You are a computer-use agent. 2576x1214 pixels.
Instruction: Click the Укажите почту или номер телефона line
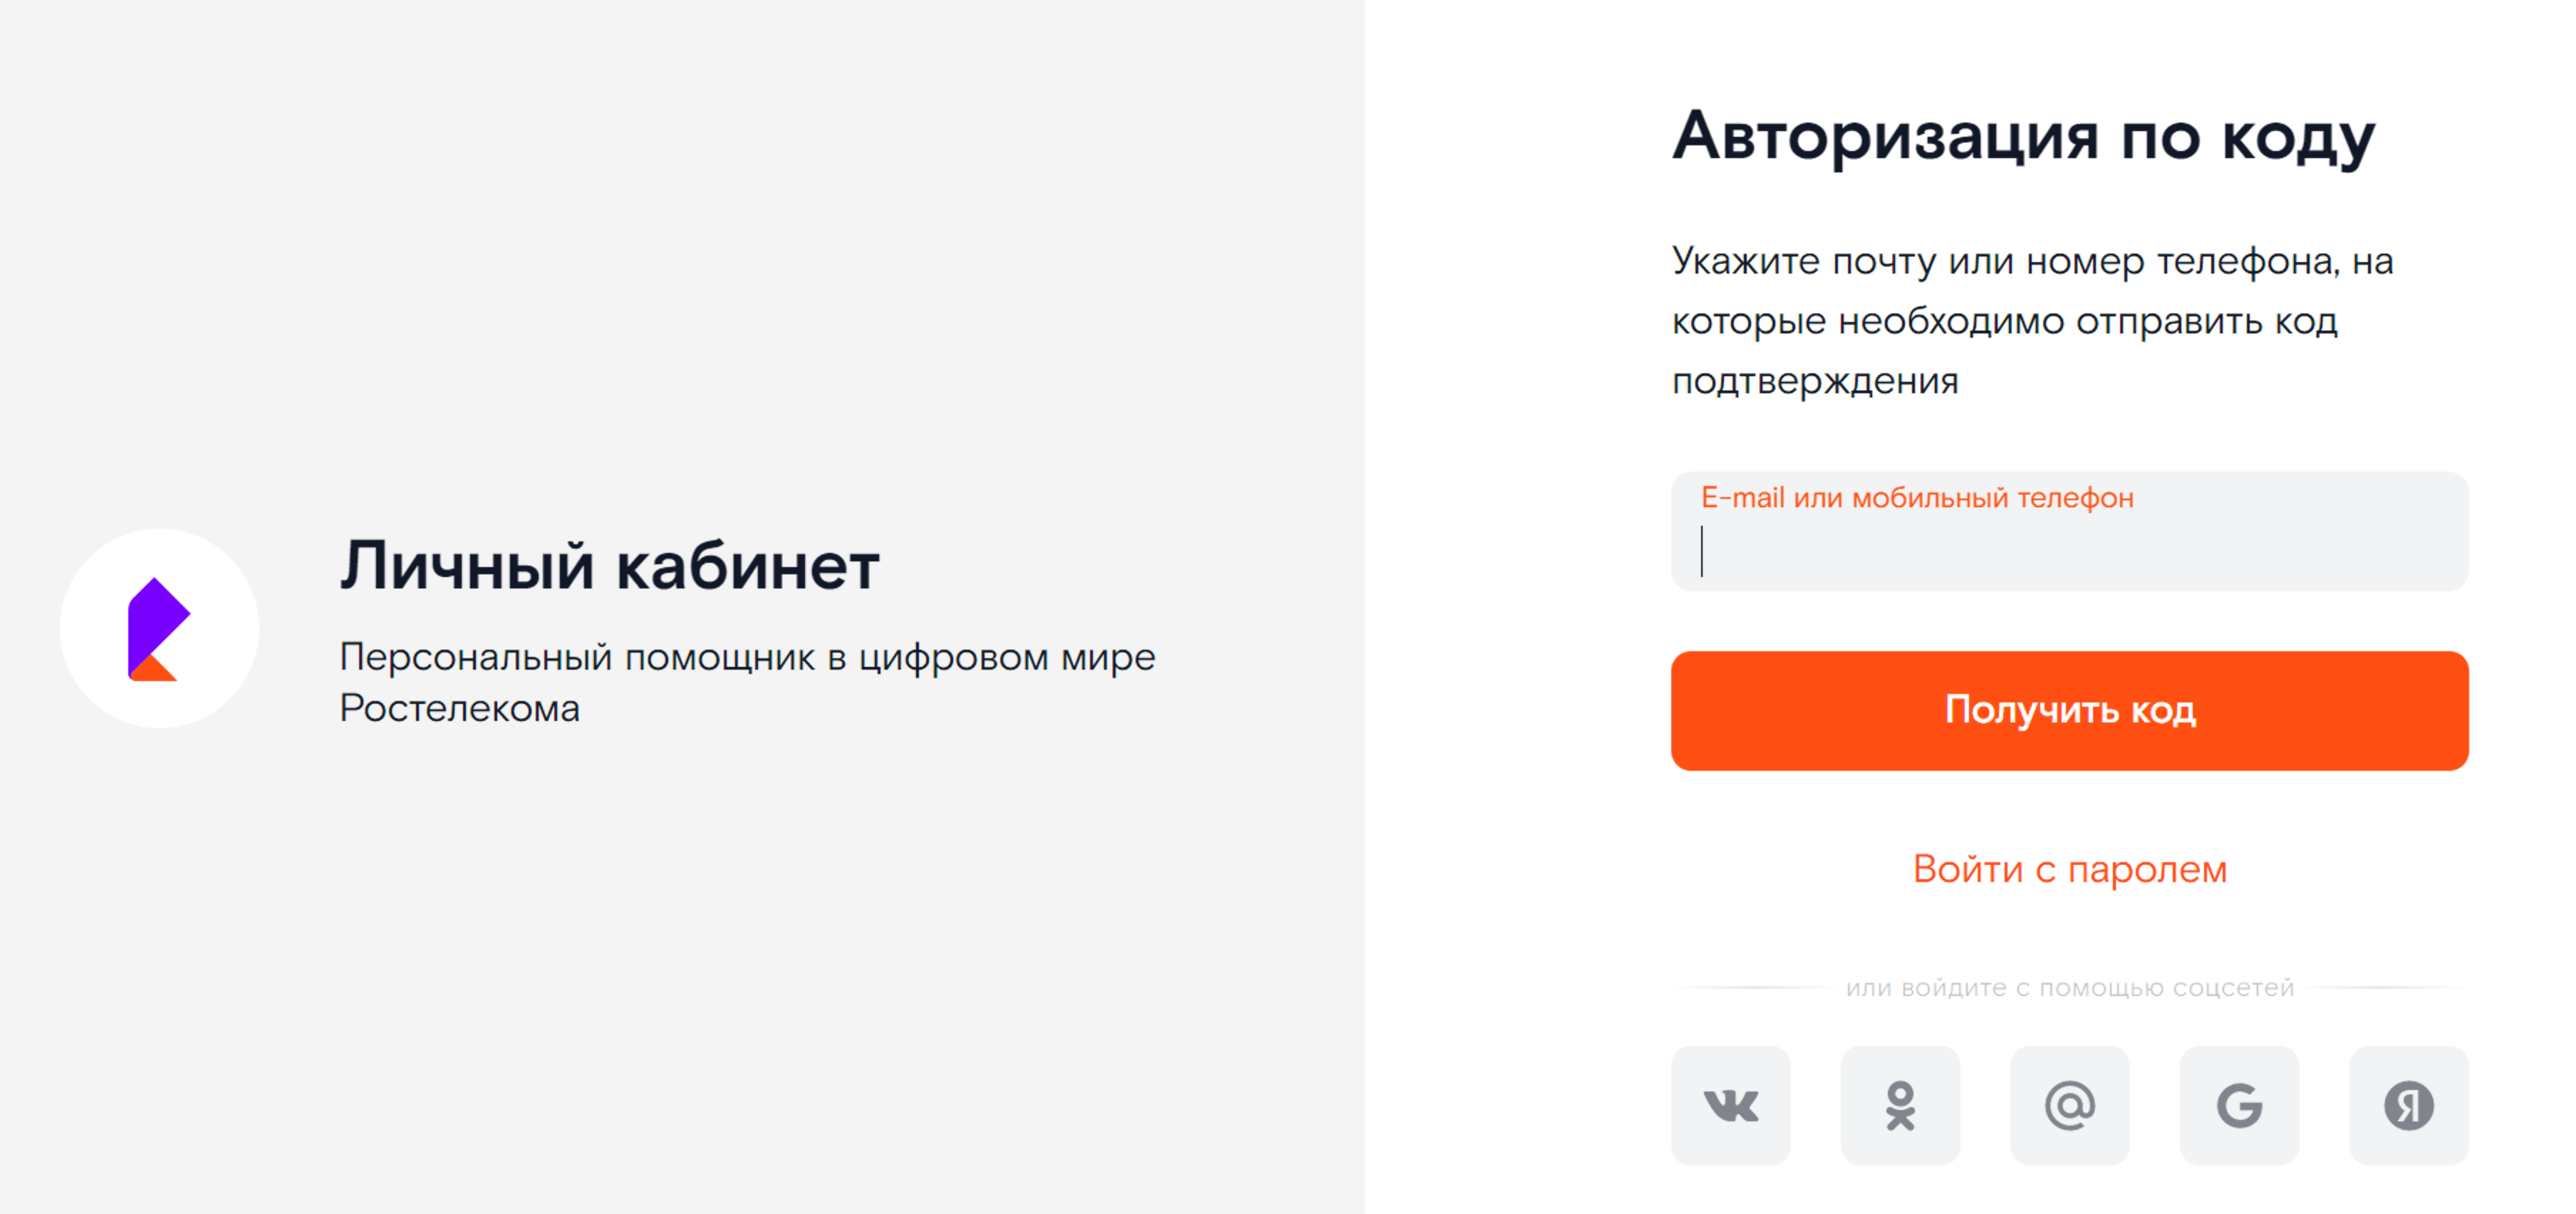pos(2032,261)
